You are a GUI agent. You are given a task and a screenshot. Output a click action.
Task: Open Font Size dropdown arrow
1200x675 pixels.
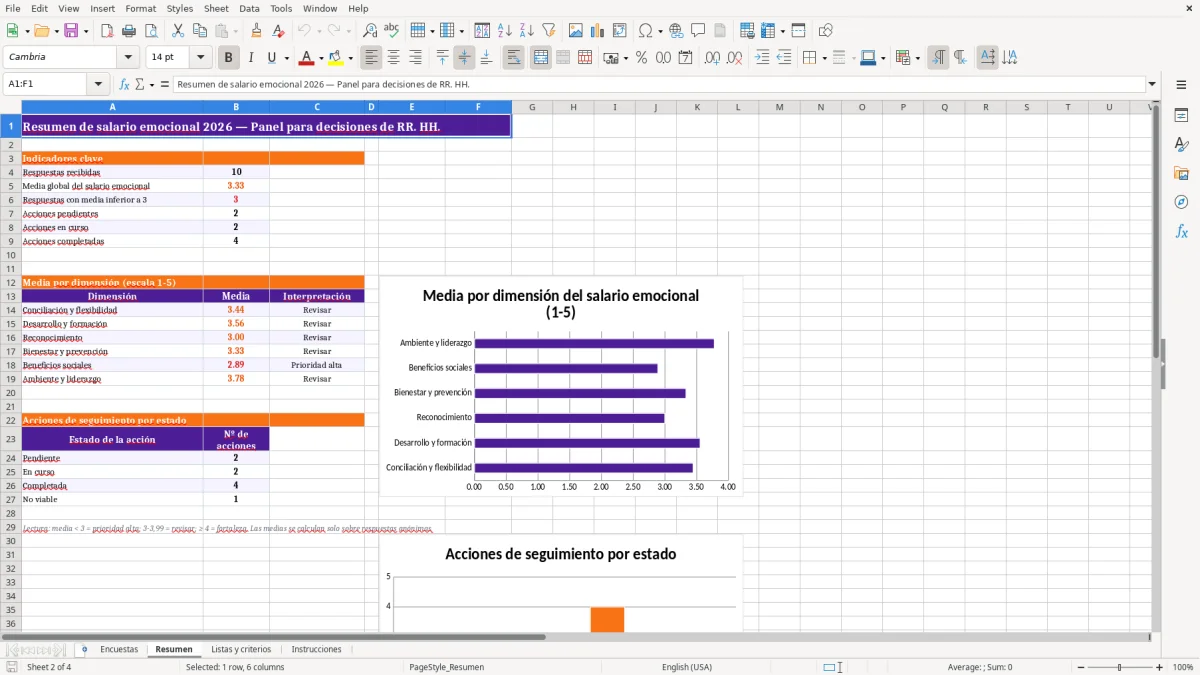point(200,58)
